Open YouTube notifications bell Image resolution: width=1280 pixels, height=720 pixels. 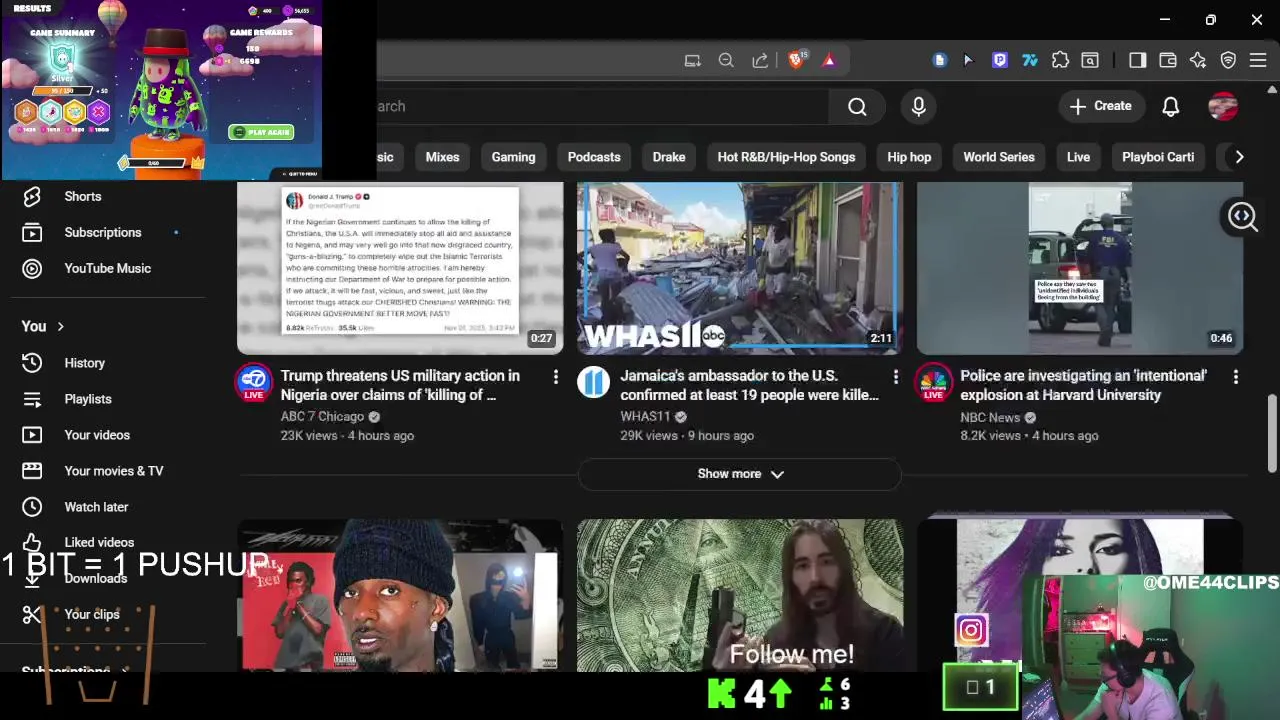tap(1171, 106)
